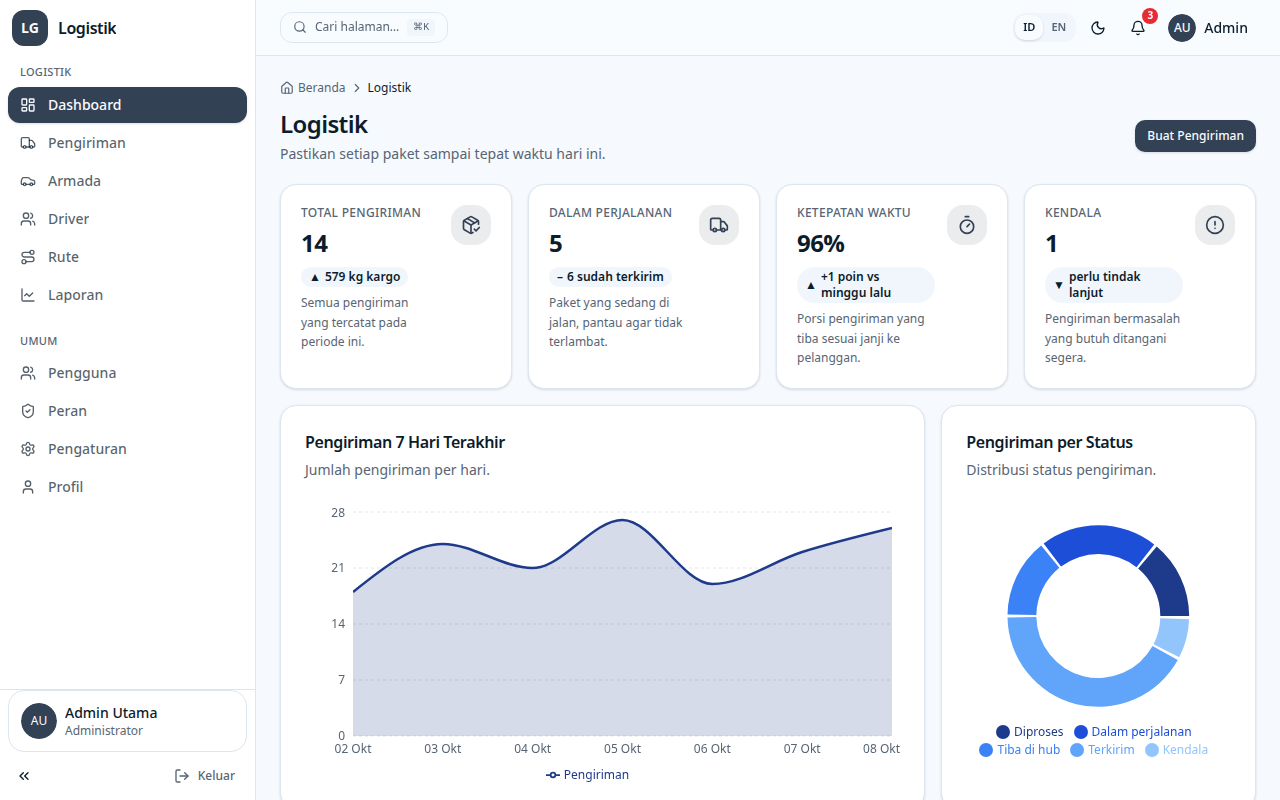
Task: Click the 08 Okt axis label
Action: tap(881, 749)
